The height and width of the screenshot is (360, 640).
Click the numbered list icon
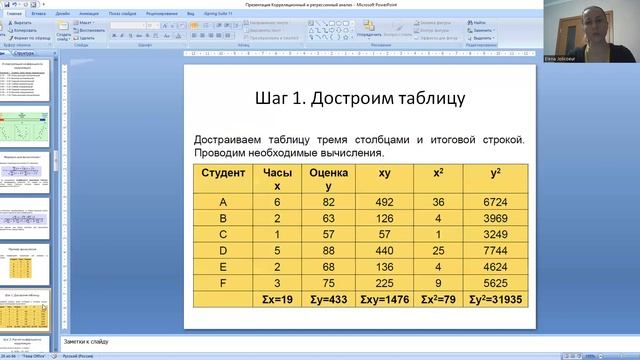click(206, 25)
